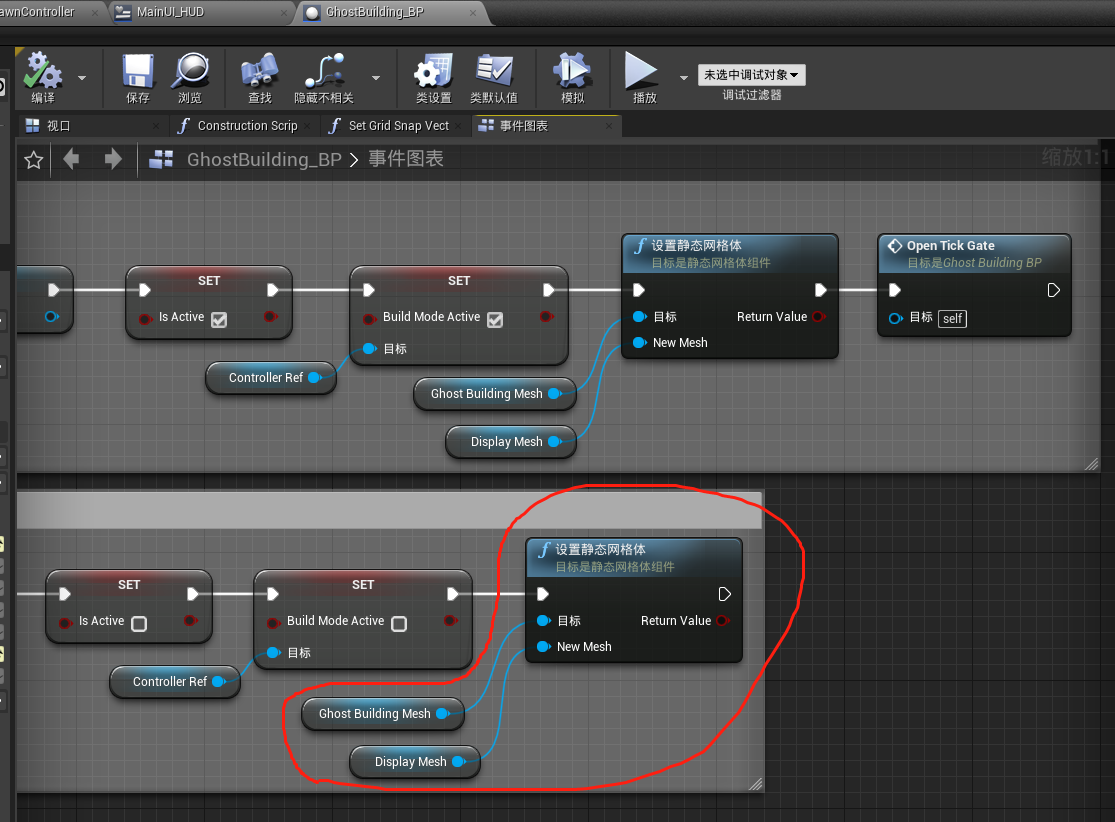Click the 事件图表 breadcrumb text
The image size is (1115, 822).
(x=406, y=159)
